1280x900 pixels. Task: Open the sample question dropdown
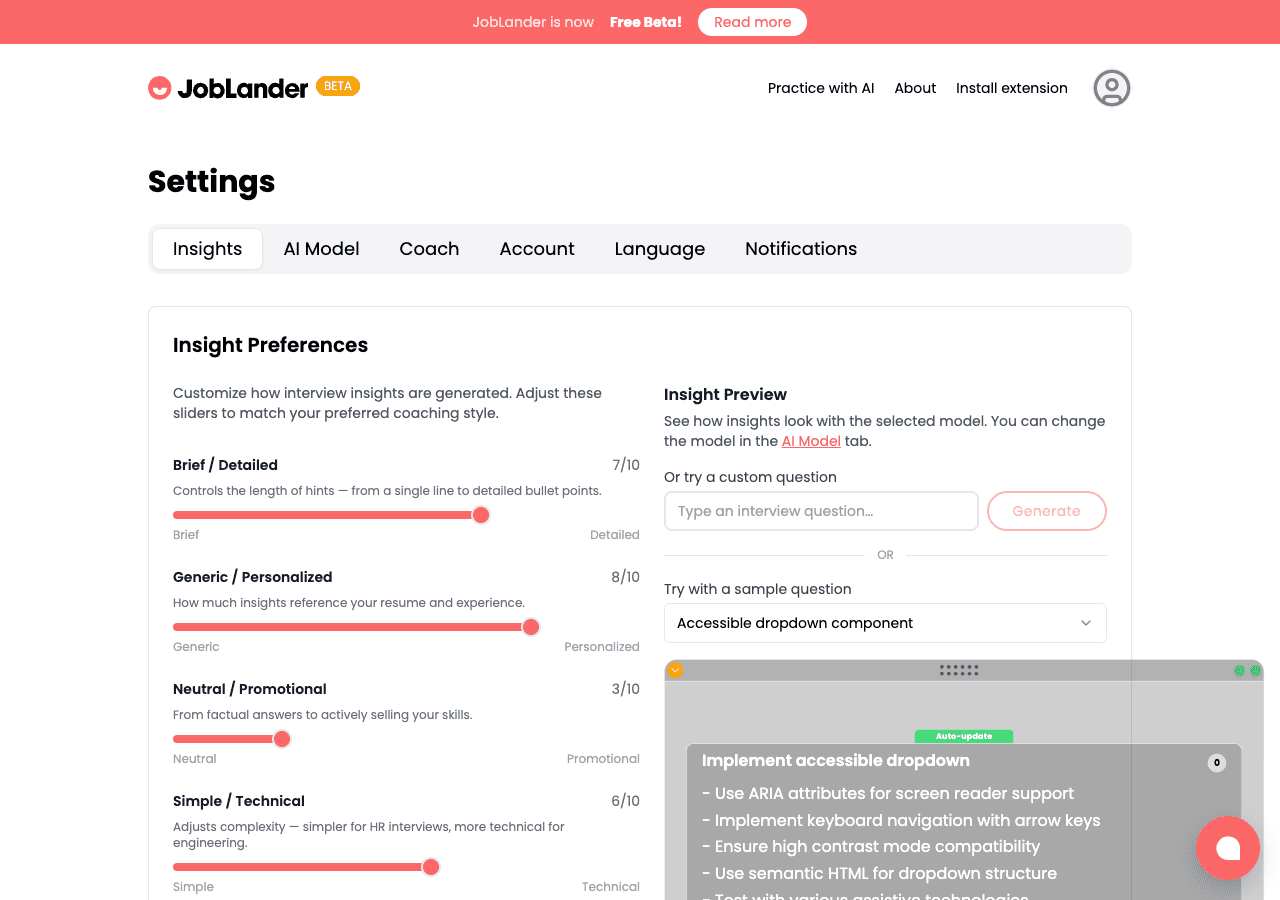click(x=885, y=623)
